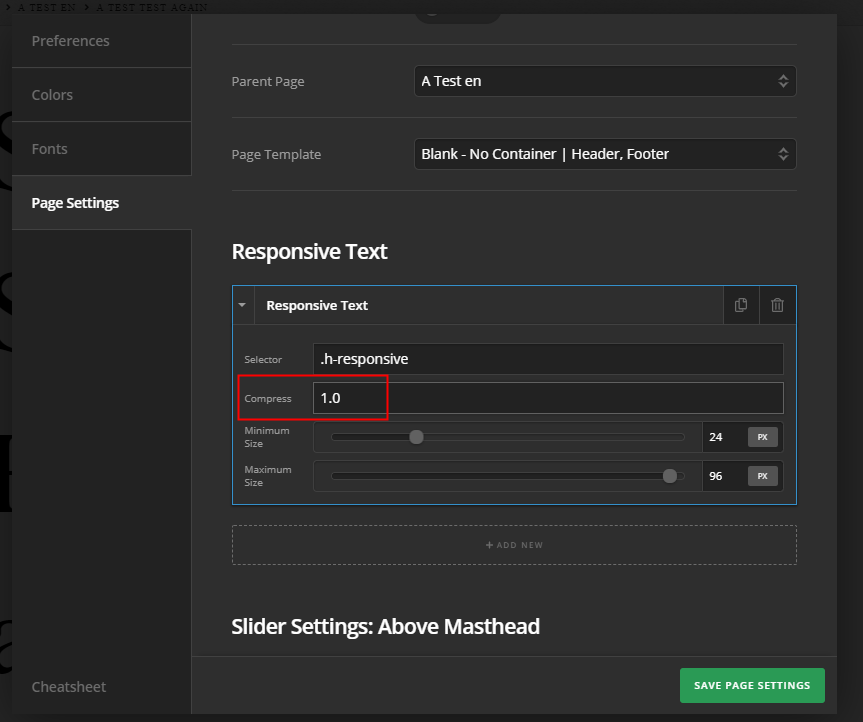Click the Maximum Size value 96 field
Screen dimensions: 863x722
(x=722, y=476)
